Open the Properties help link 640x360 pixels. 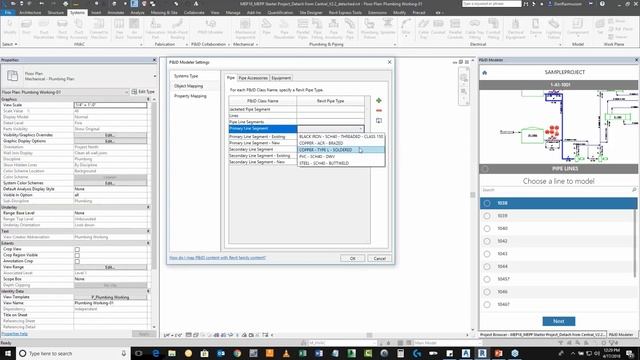point(14,334)
